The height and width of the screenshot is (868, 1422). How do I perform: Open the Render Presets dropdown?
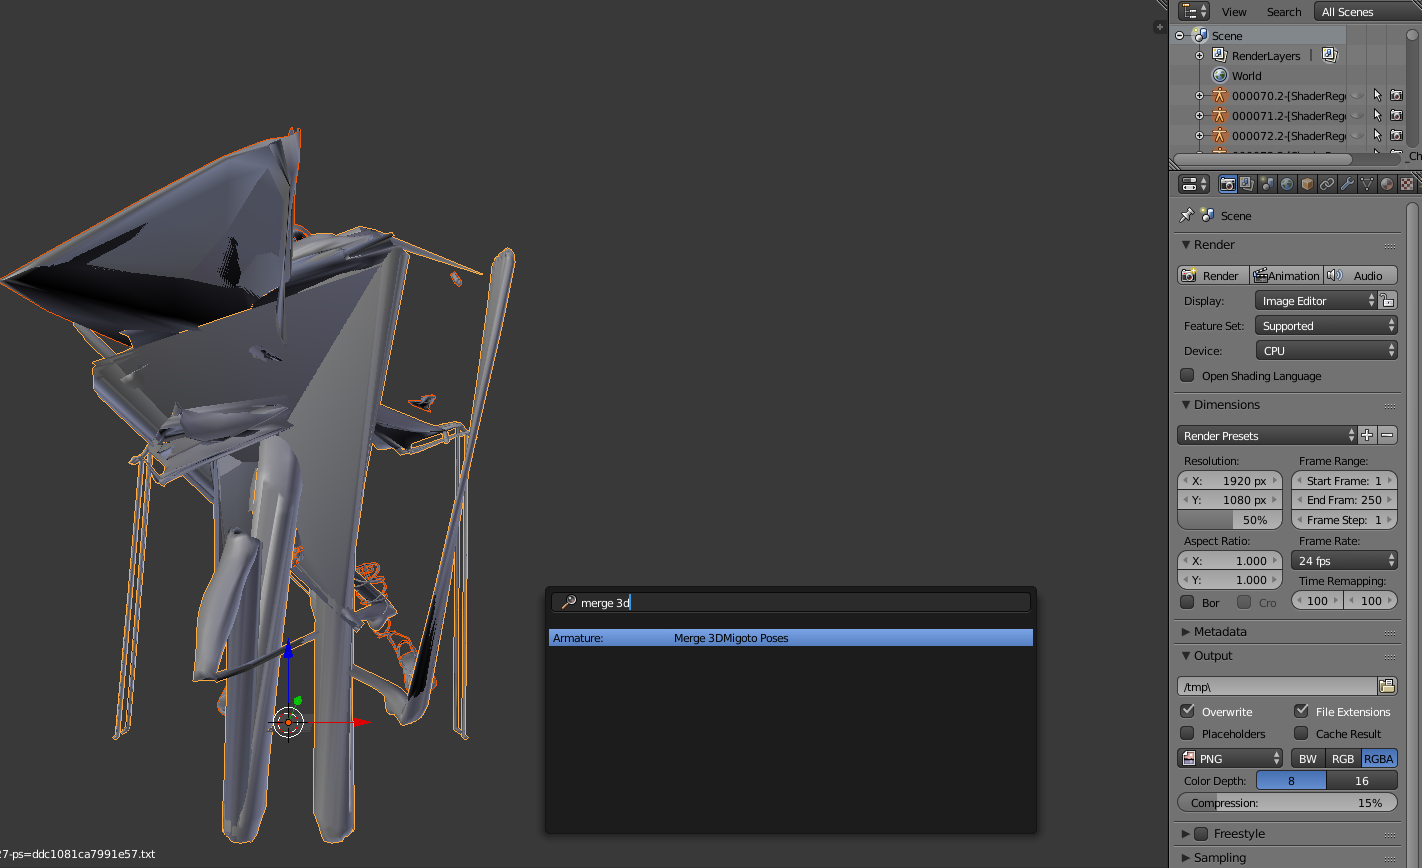pos(1267,435)
